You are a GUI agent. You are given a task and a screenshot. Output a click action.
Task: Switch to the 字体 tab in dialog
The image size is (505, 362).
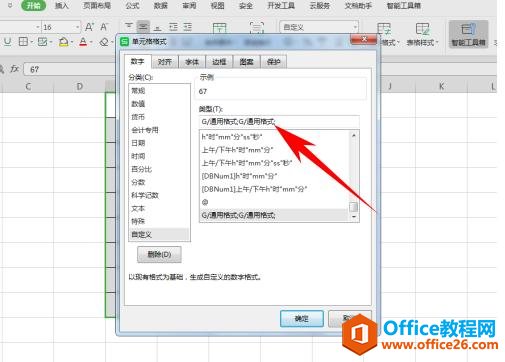pos(192,62)
